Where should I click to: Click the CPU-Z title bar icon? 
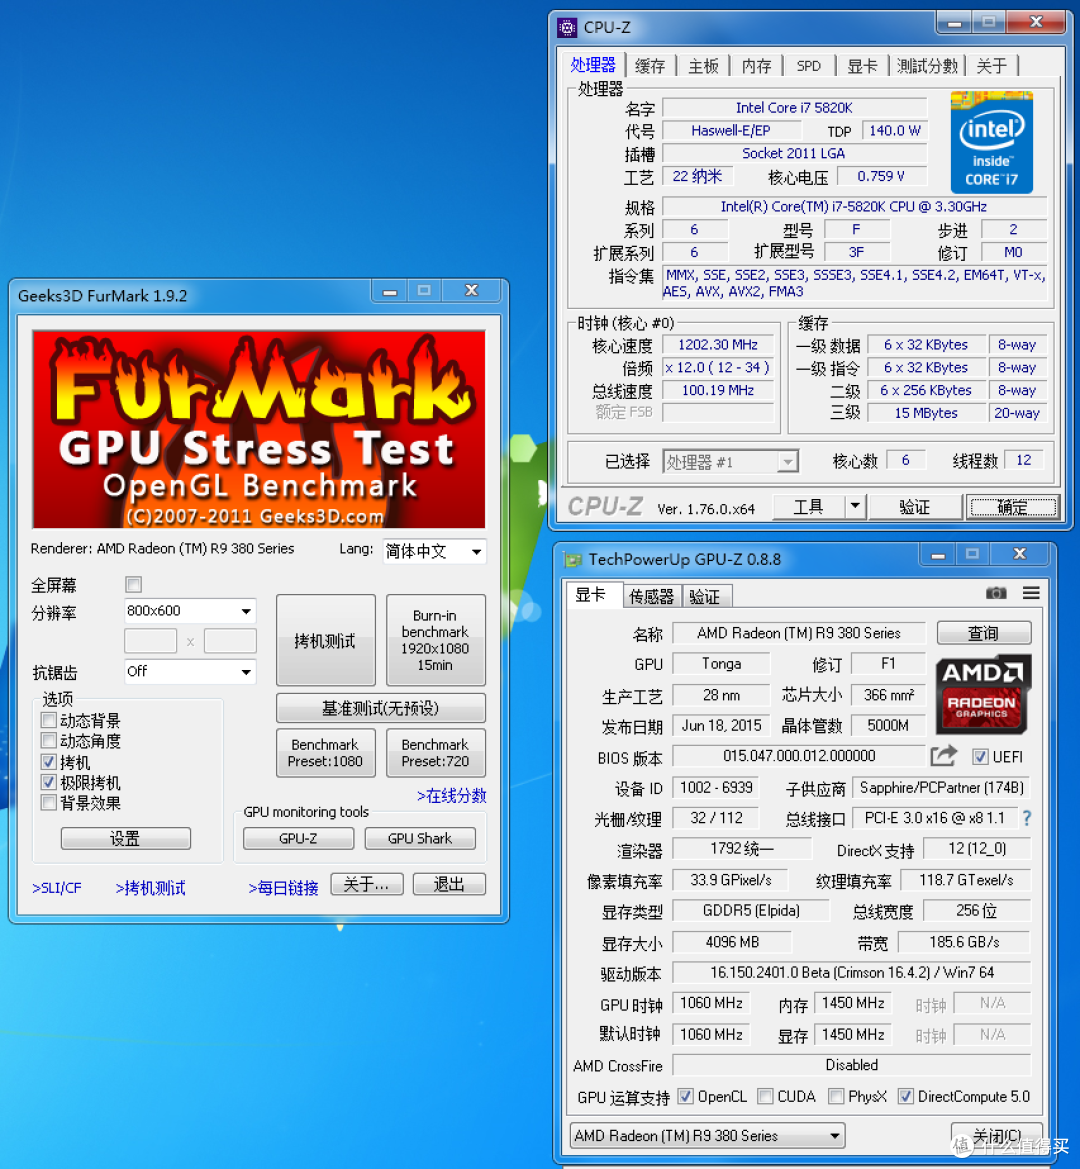coord(568,27)
